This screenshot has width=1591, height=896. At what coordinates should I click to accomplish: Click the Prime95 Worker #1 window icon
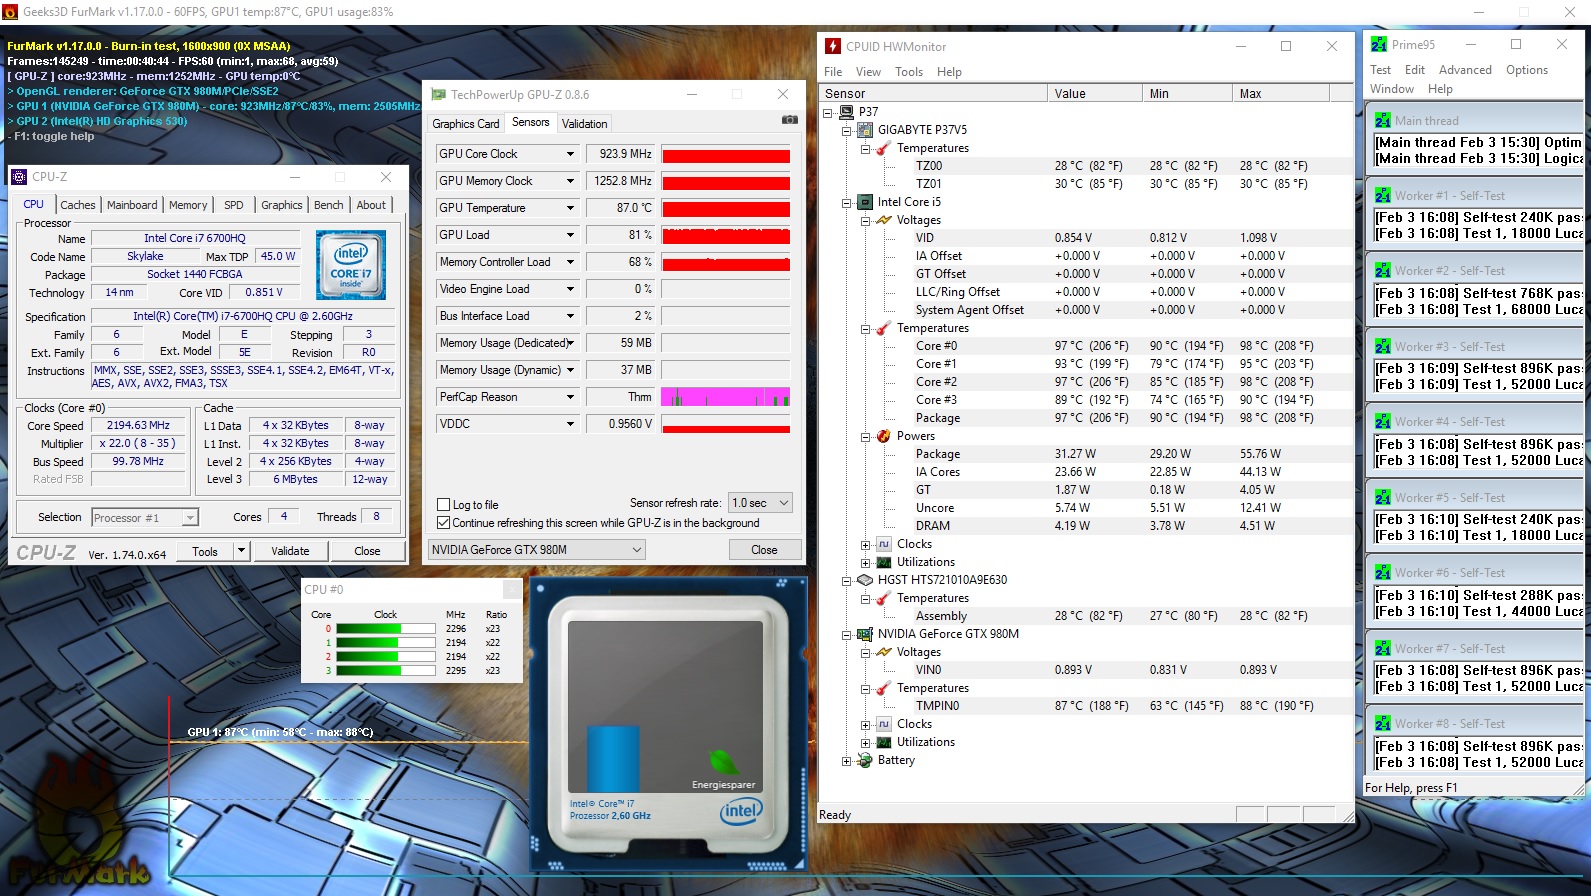coord(1383,195)
